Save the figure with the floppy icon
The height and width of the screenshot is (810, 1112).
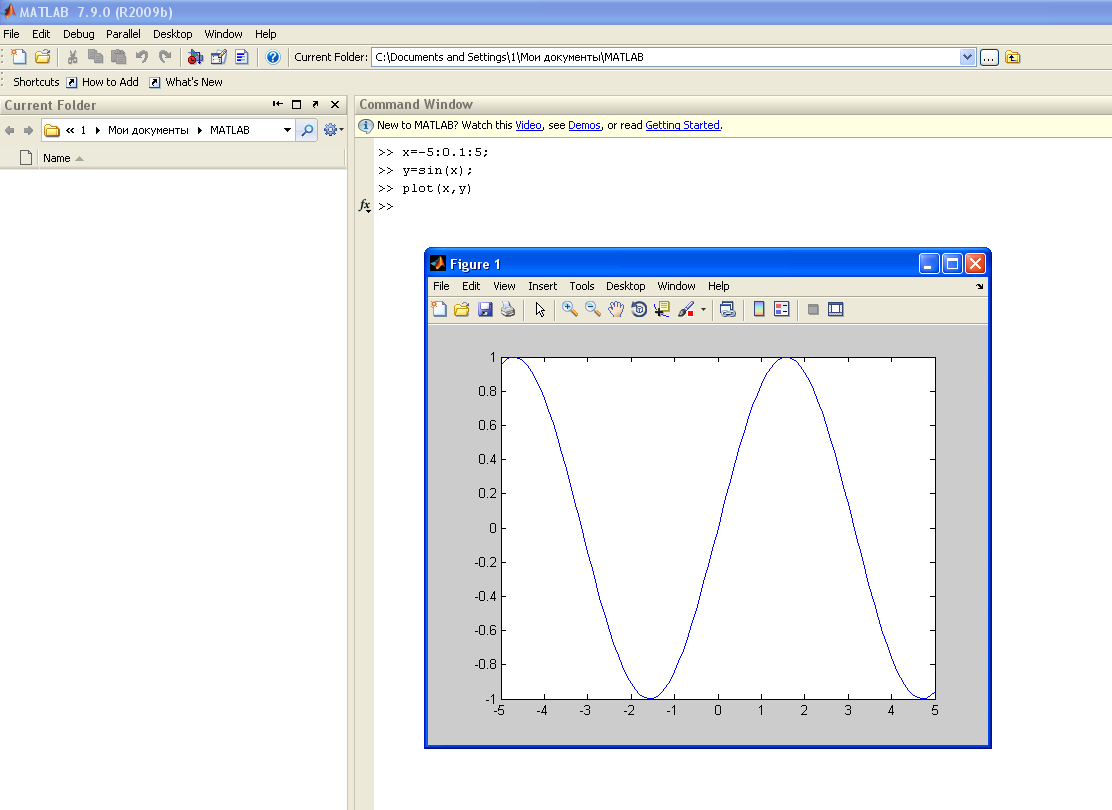485,309
